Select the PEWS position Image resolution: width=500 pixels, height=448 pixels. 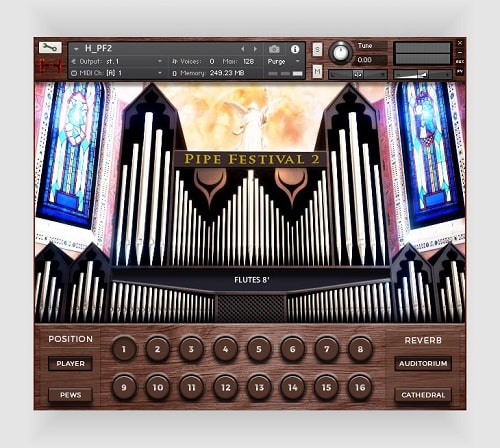click(x=70, y=395)
